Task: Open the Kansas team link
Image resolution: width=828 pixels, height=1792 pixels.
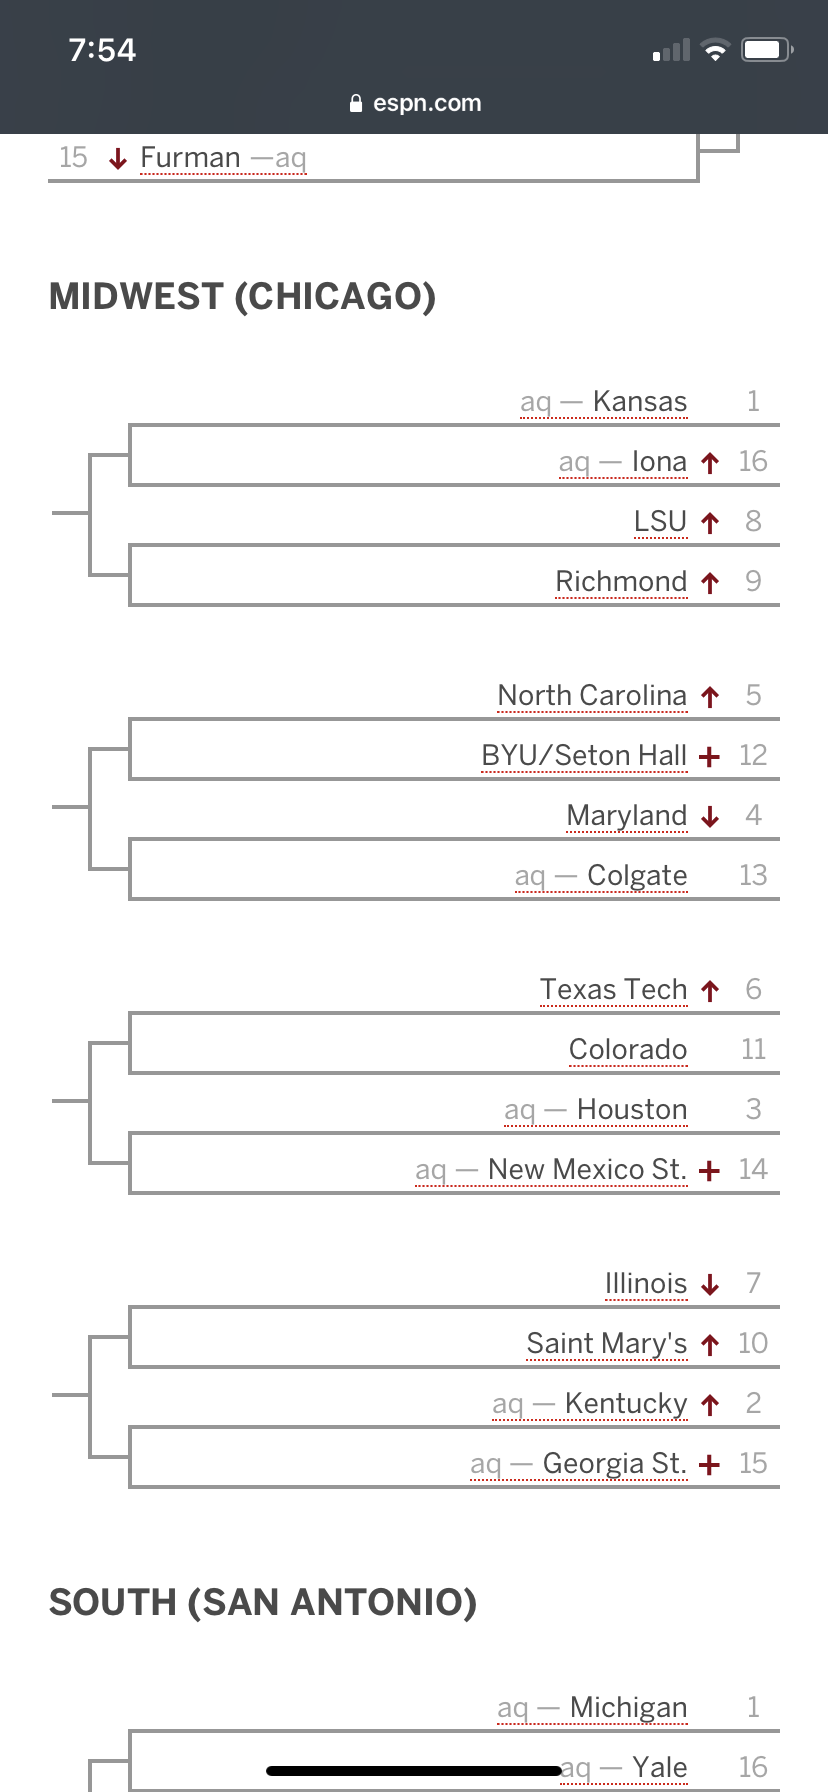Action: pos(639,402)
